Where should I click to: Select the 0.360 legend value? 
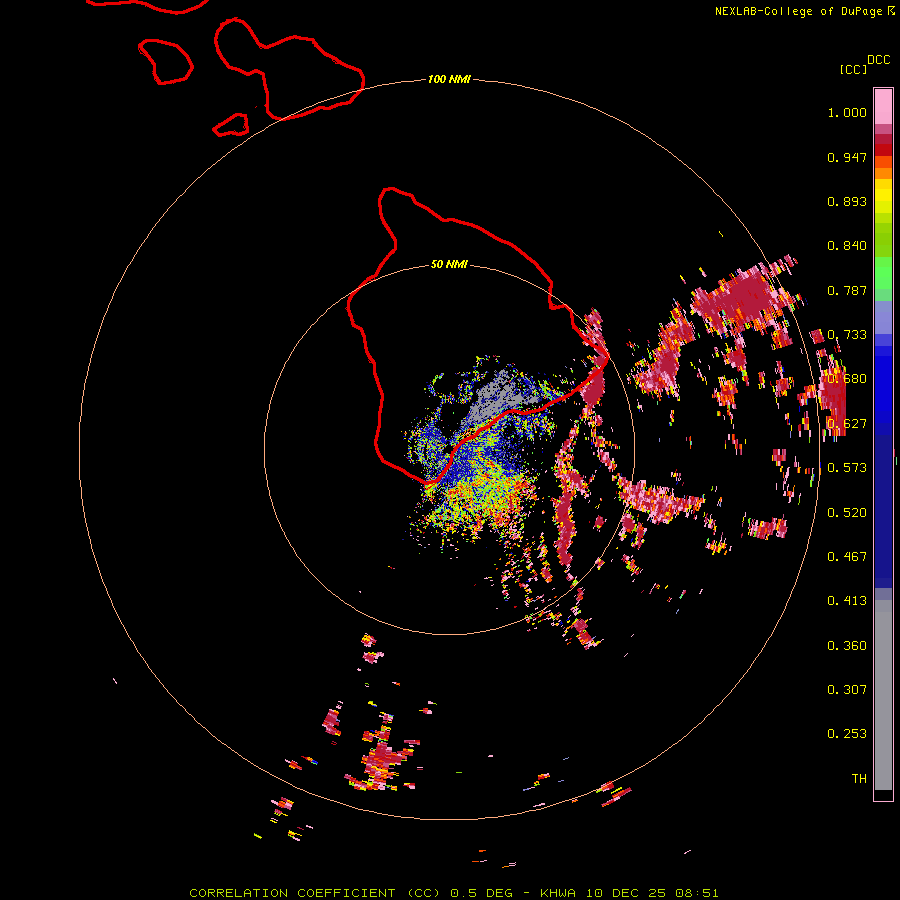coord(847,646)
